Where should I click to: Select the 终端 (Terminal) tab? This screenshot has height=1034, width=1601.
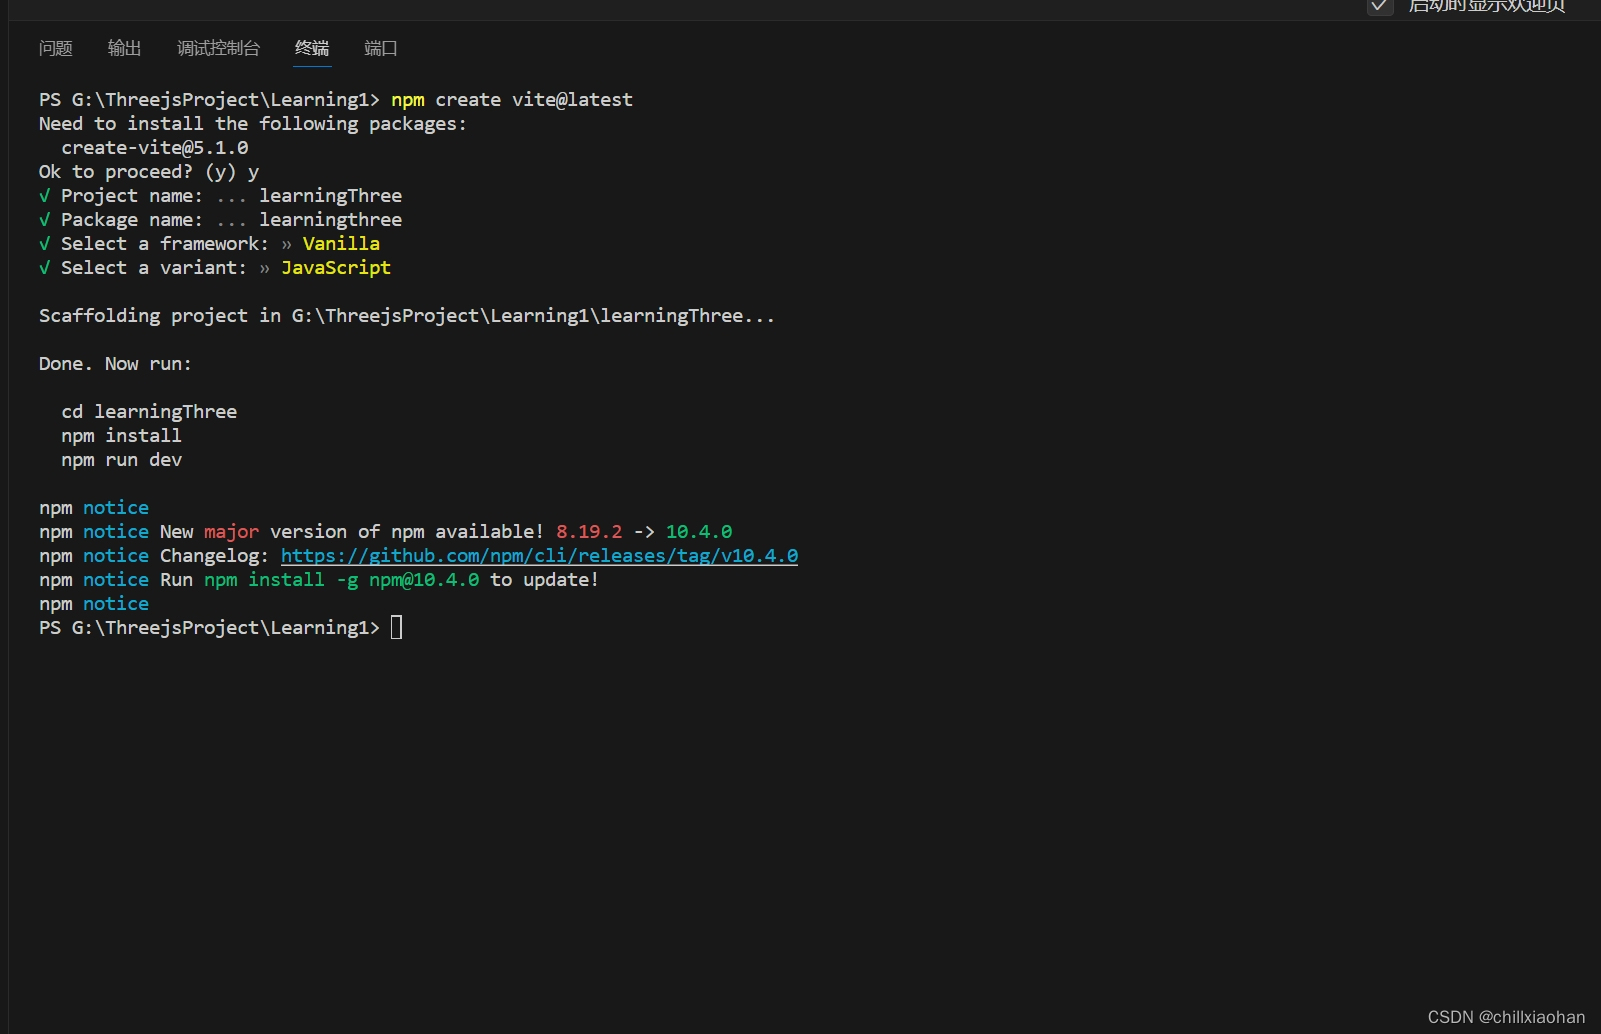tap(312, 48)
